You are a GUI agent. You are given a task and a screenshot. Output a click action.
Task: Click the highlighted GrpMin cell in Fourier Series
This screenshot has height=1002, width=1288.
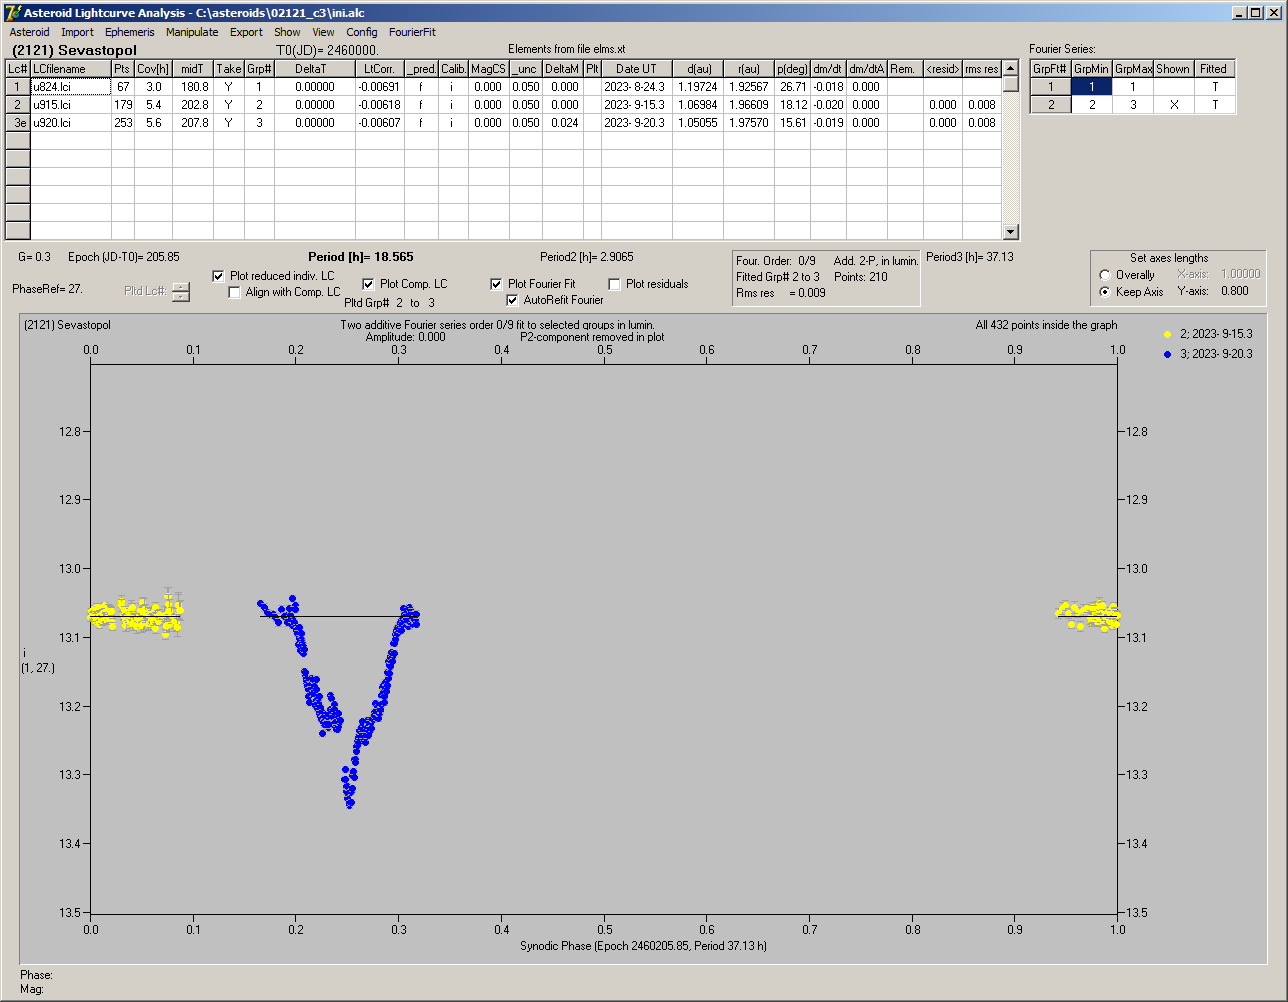click(1091, 87)
